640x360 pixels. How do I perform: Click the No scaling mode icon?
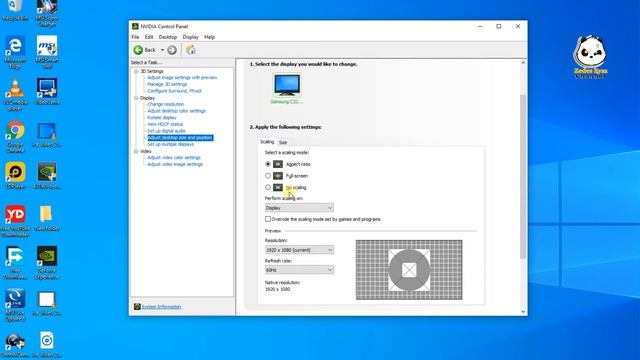pos(278,187)
